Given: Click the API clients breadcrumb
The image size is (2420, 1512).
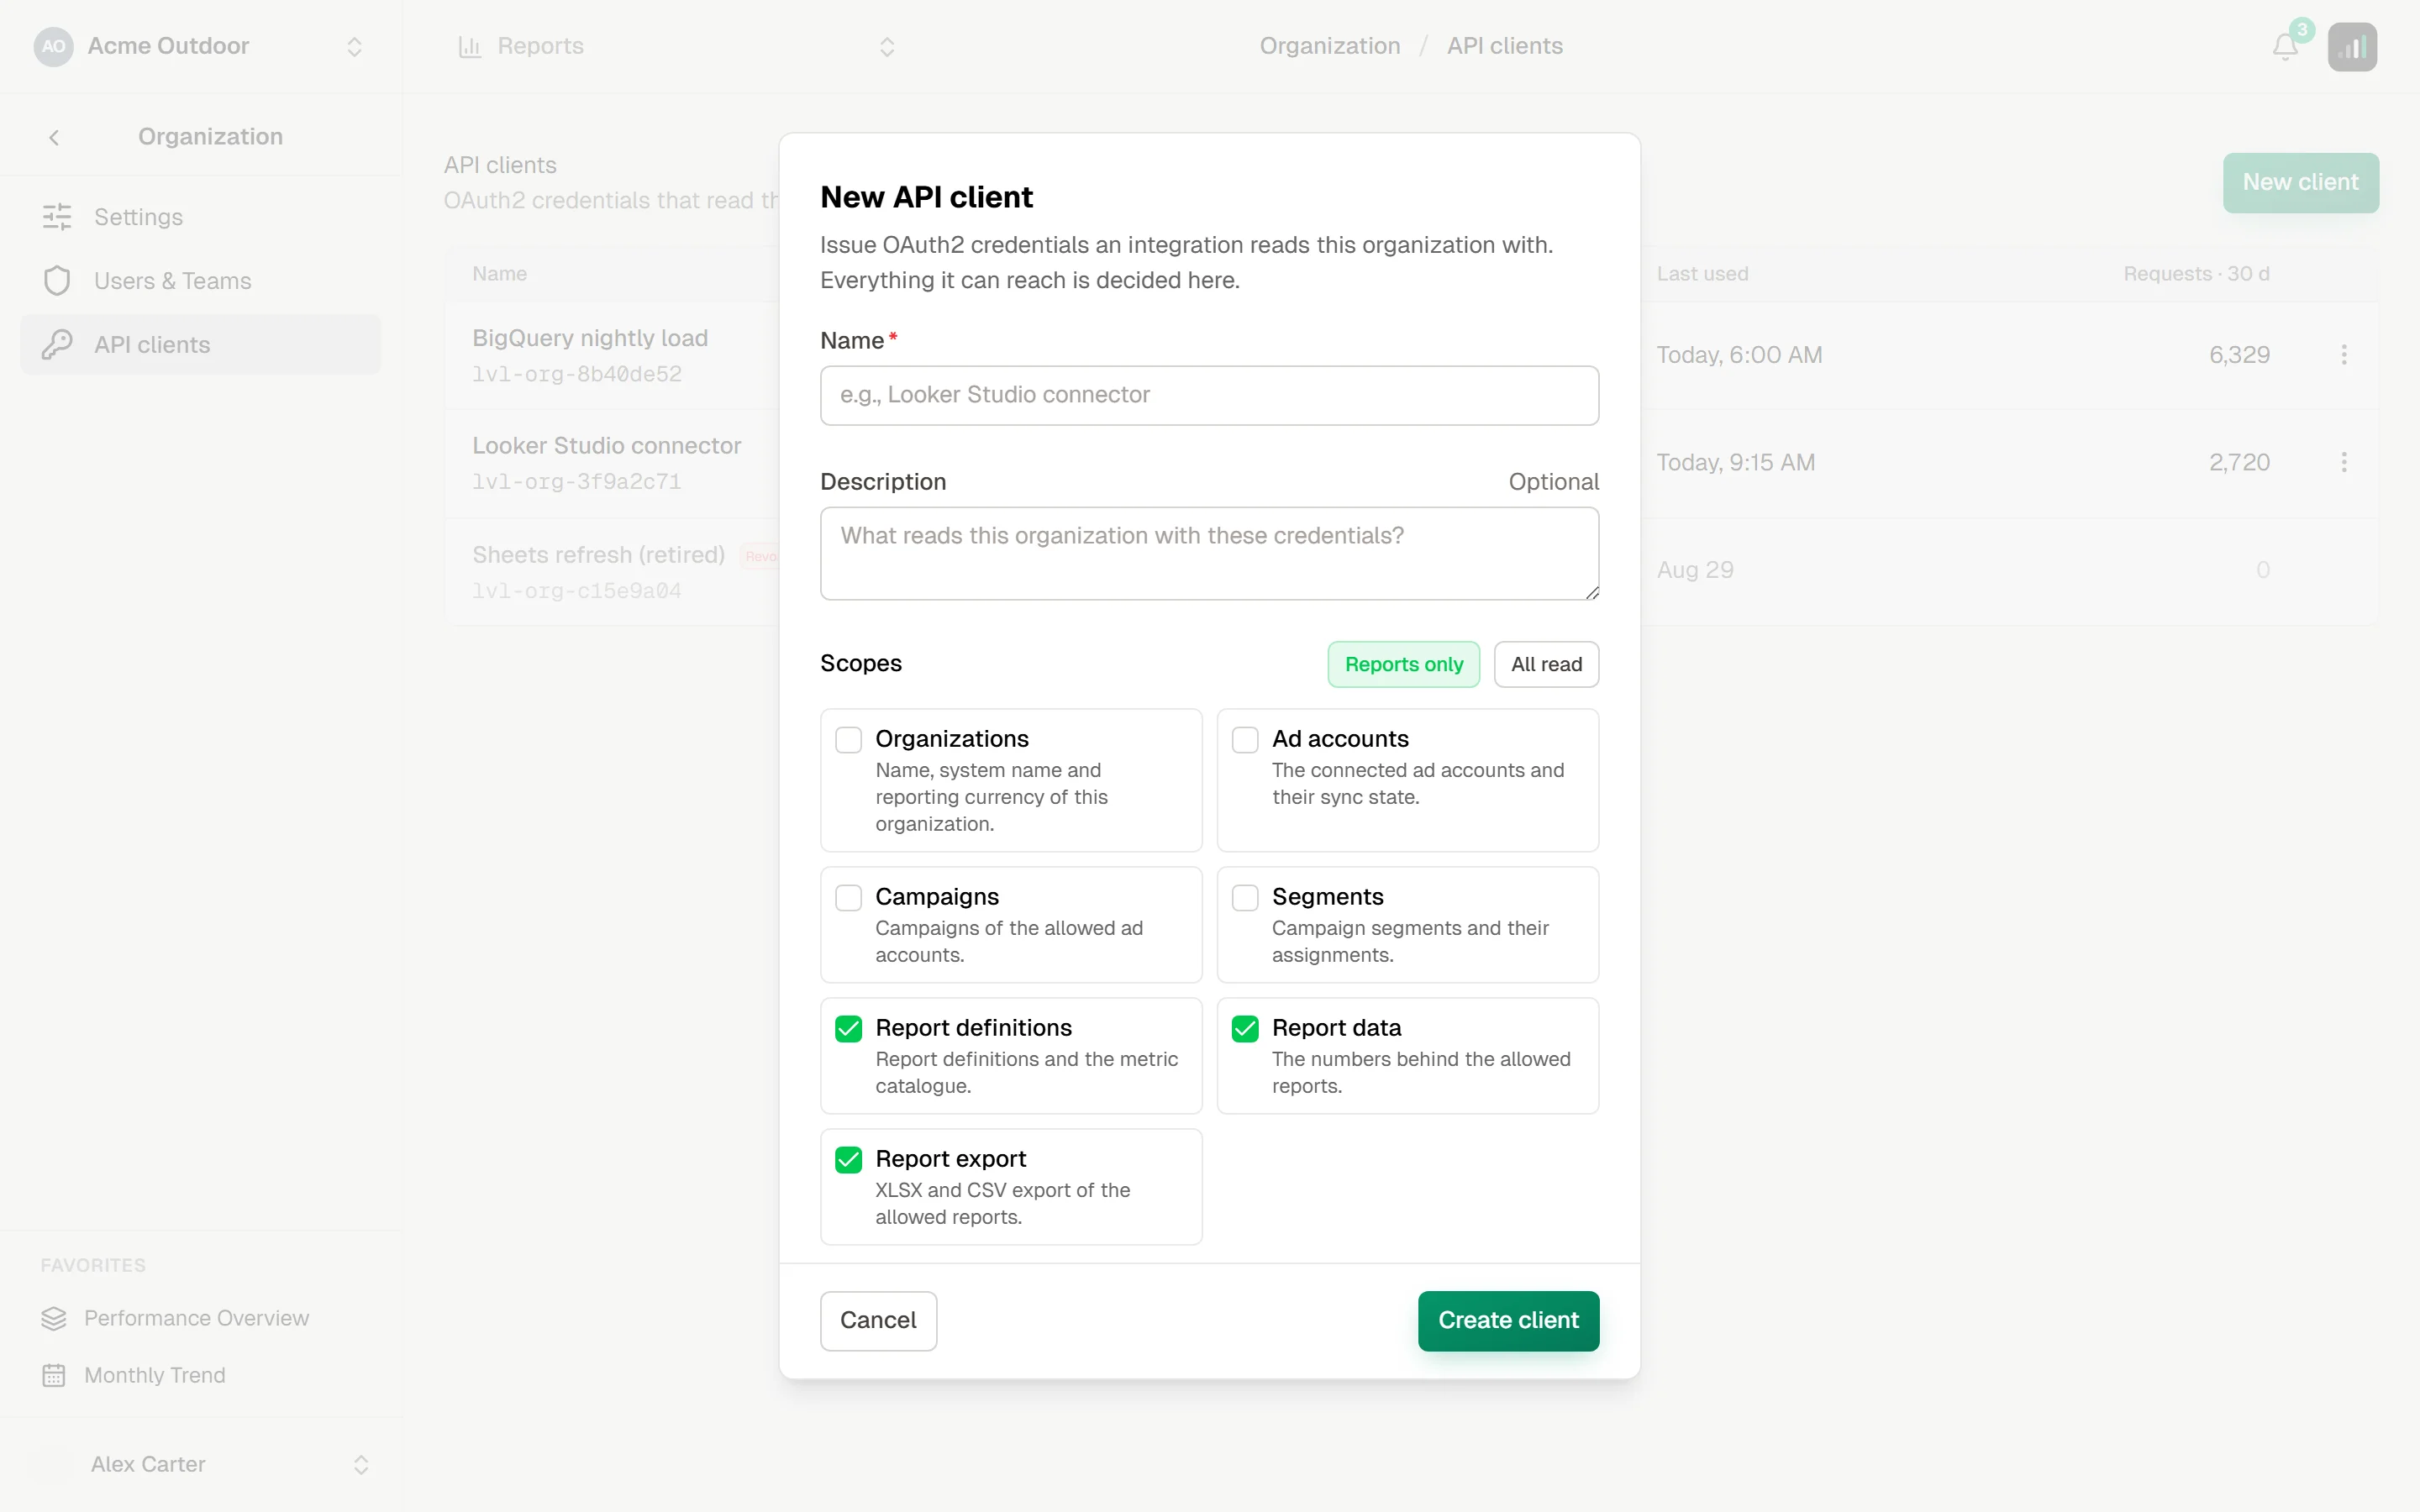Looking at the screenshot, I should [x=1504, y=46].
